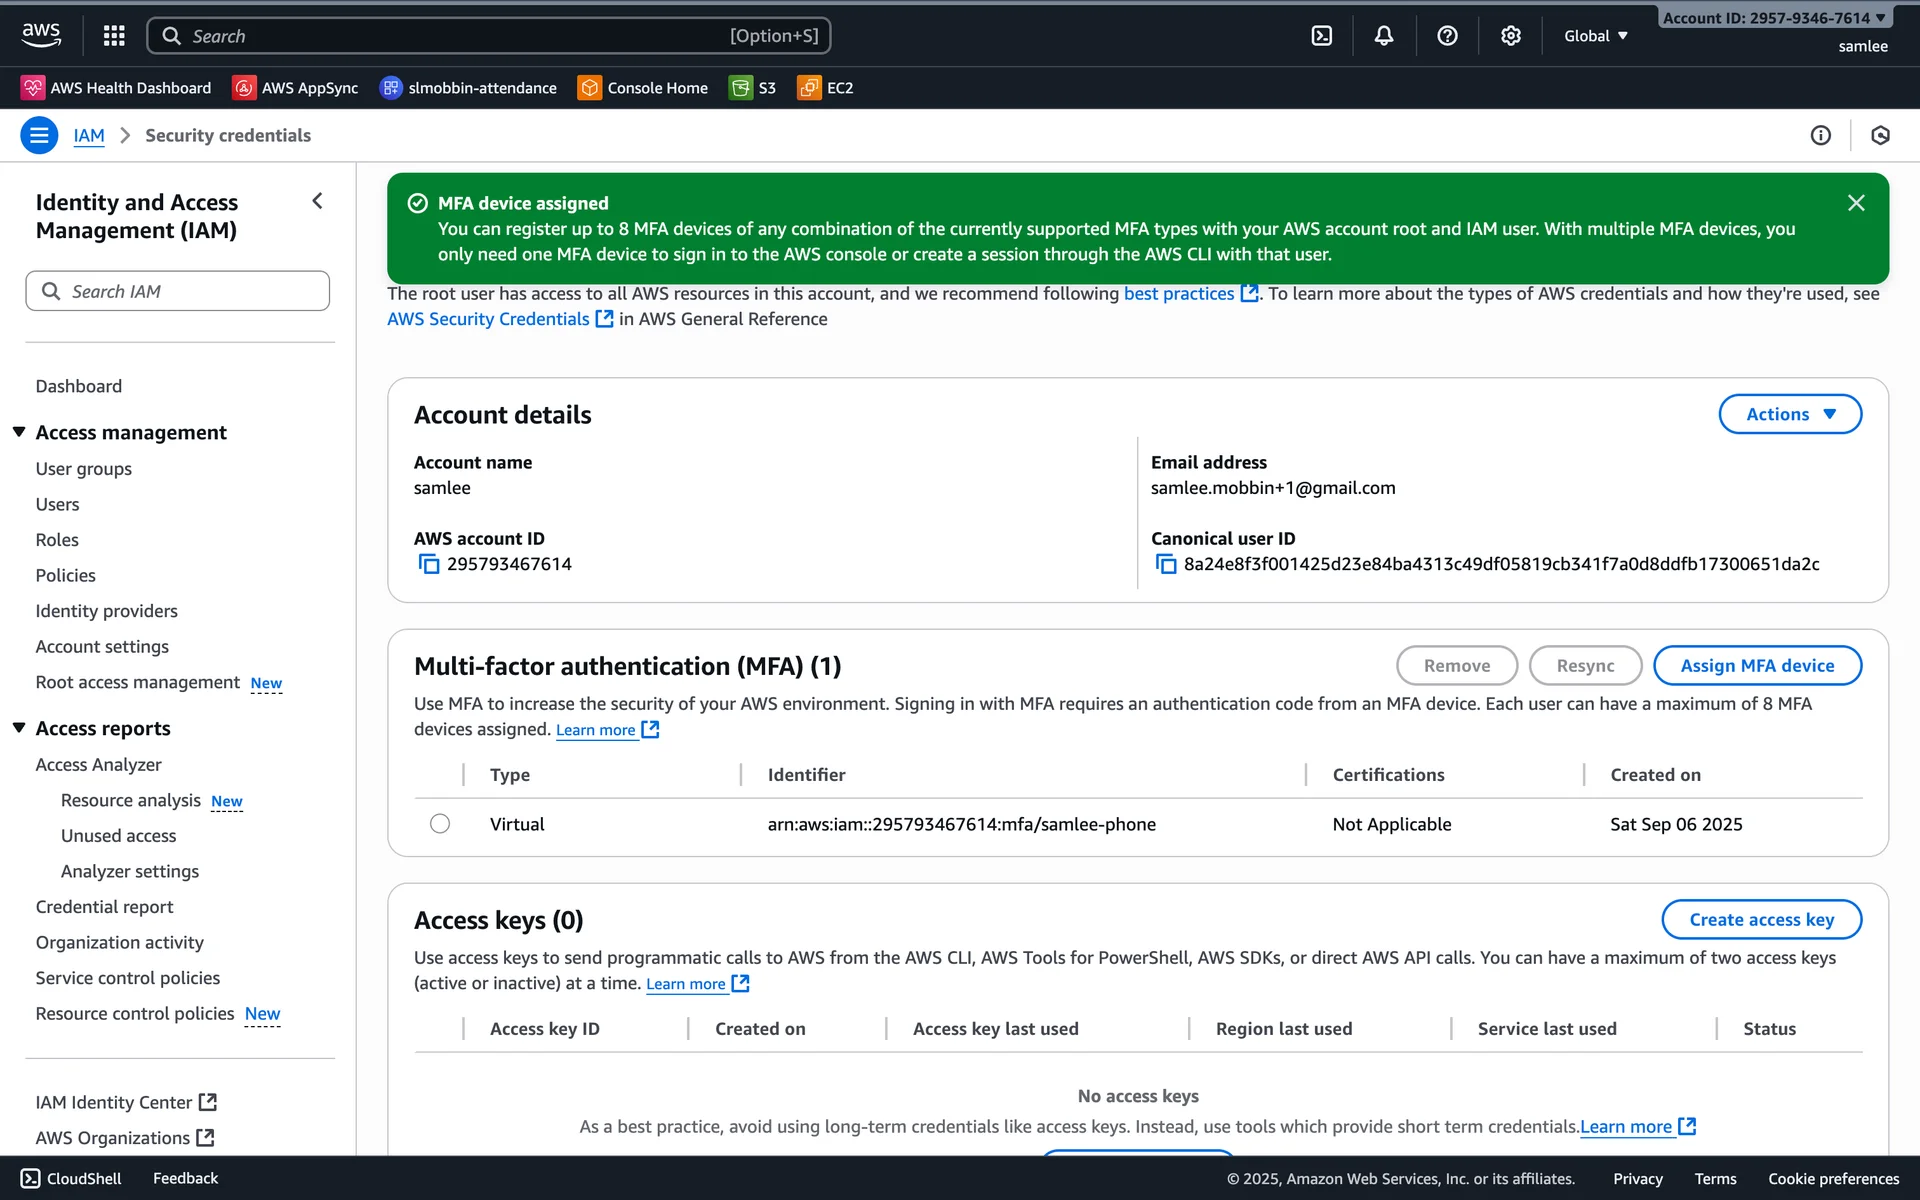Screen dimensions: 1920x1200
Task: Copy the canonical user ID
Action: [1165, 564]
